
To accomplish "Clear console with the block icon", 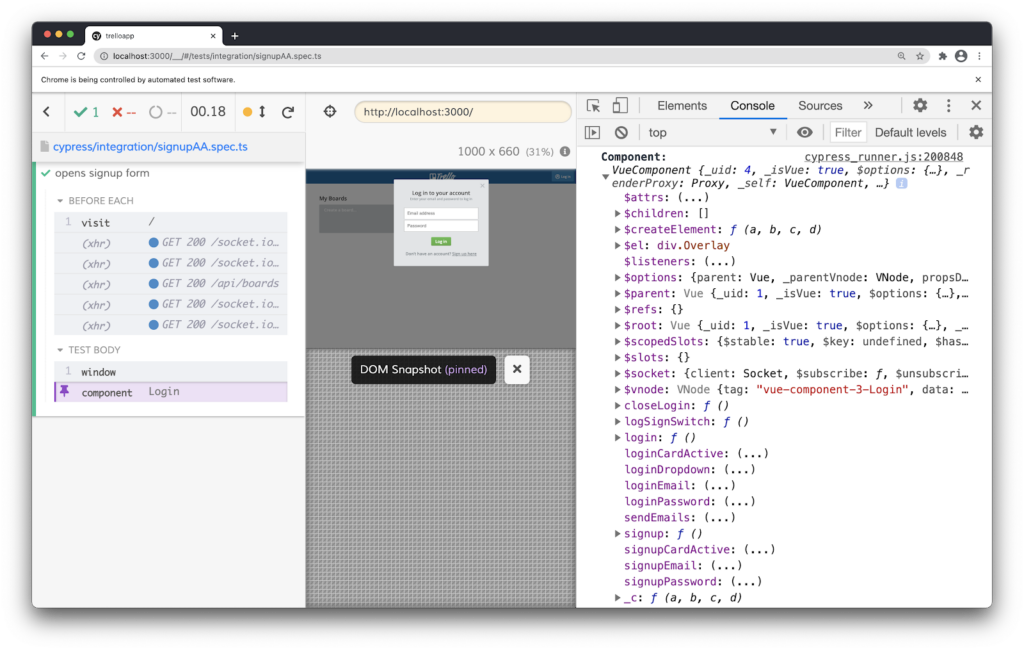I will (x=621, y=132).
